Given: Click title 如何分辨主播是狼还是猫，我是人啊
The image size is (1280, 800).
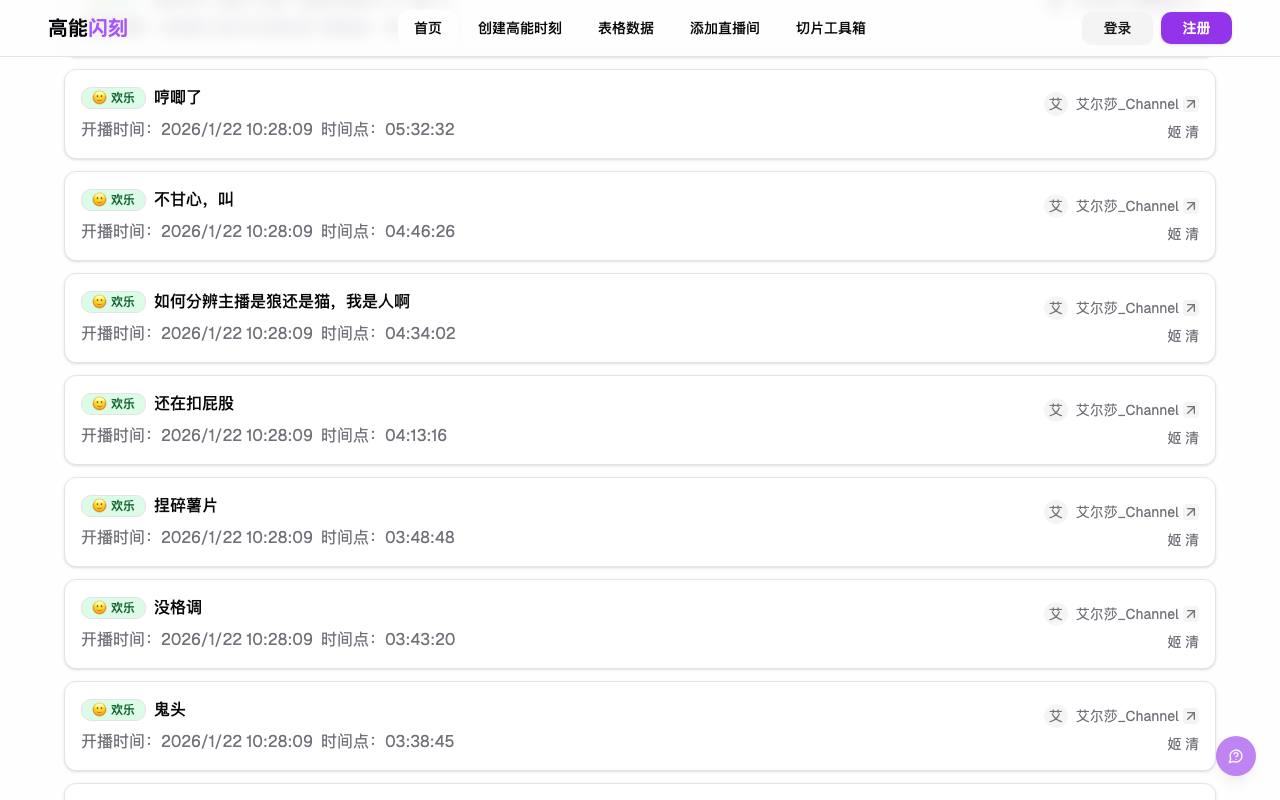Looking at the screenshot, I should pyautogui.click(x=282, y=301).
